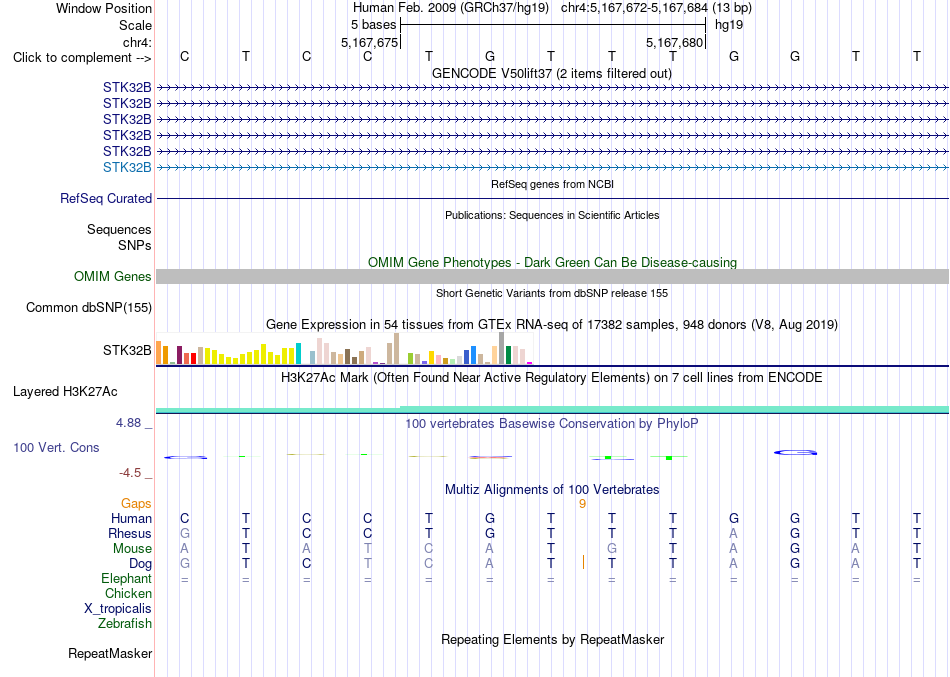Screen dimensions: 950x677
Task: Click the light blue STK32B transcript label
Action: [x=127, y=167]
